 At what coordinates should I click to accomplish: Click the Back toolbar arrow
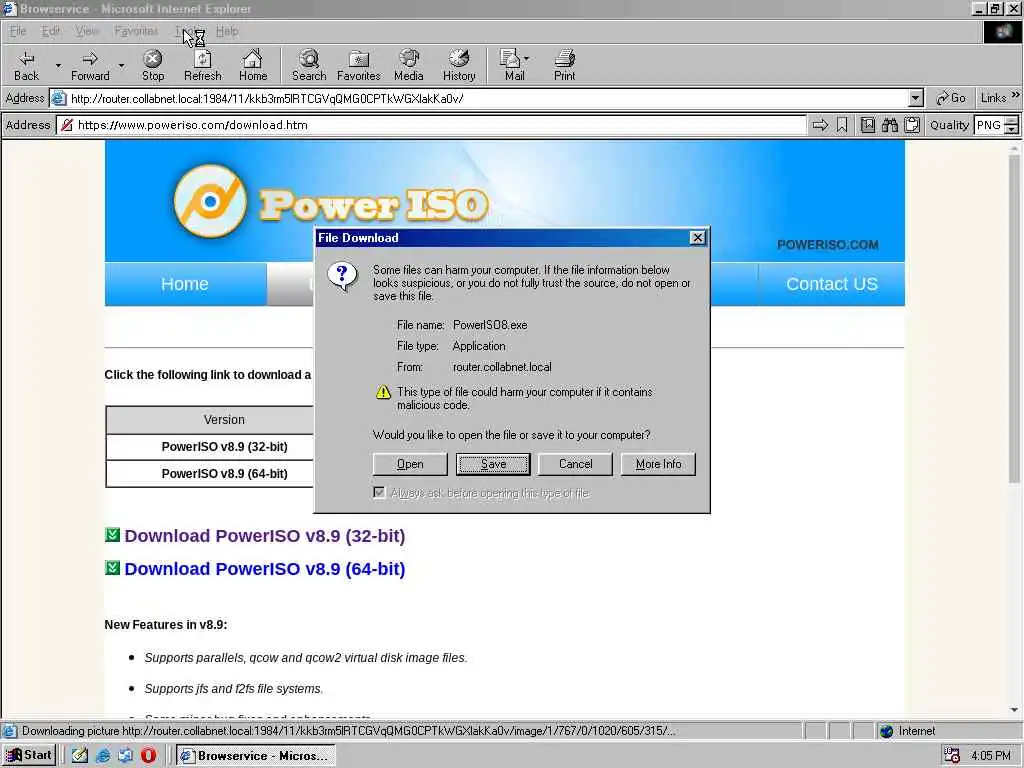(26, 65)
